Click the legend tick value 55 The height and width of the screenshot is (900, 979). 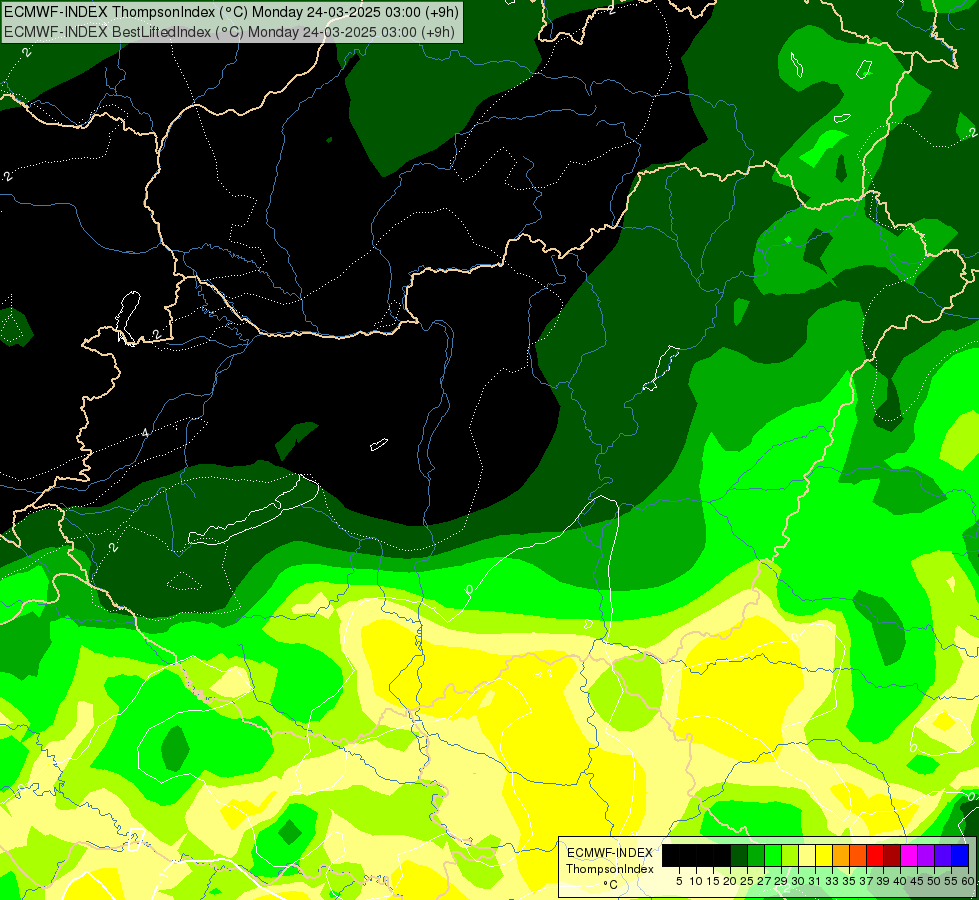tap(952, 881)
